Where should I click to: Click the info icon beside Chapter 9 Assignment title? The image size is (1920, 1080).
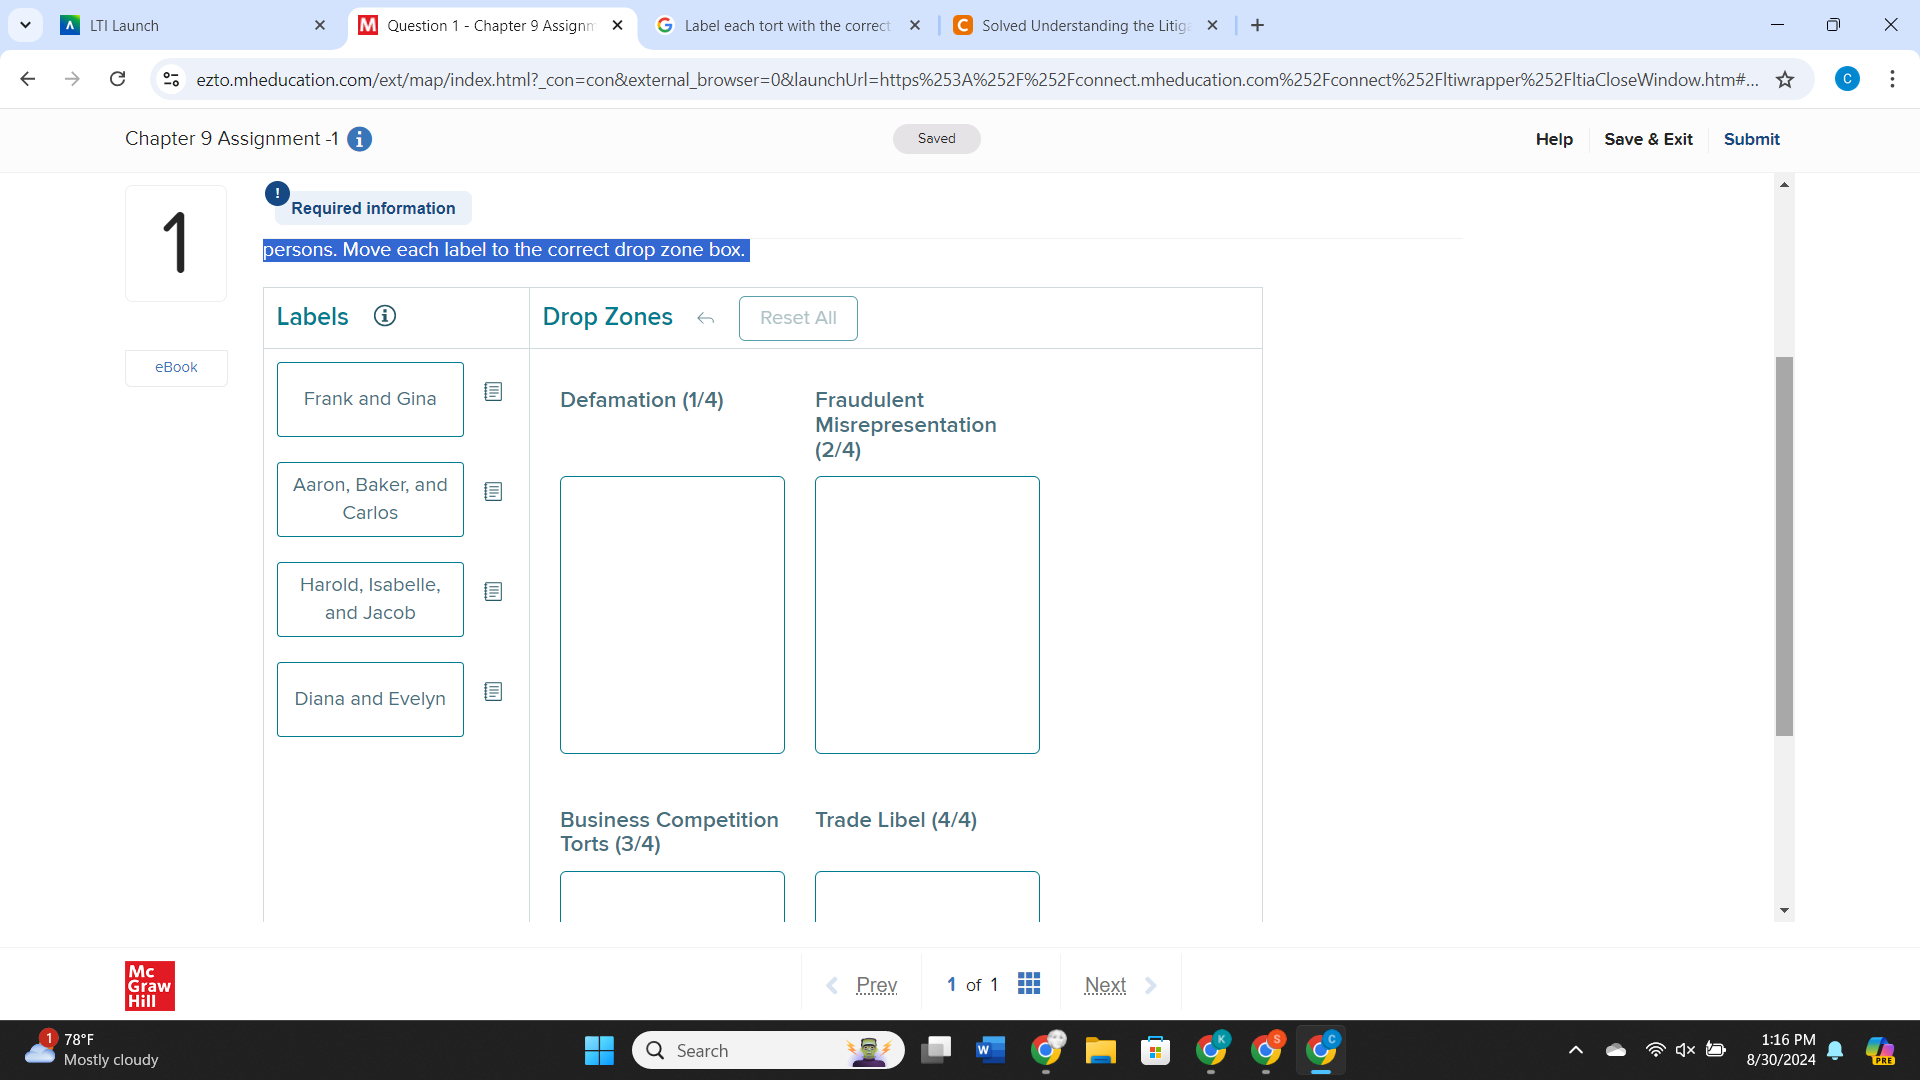[359, 139]
